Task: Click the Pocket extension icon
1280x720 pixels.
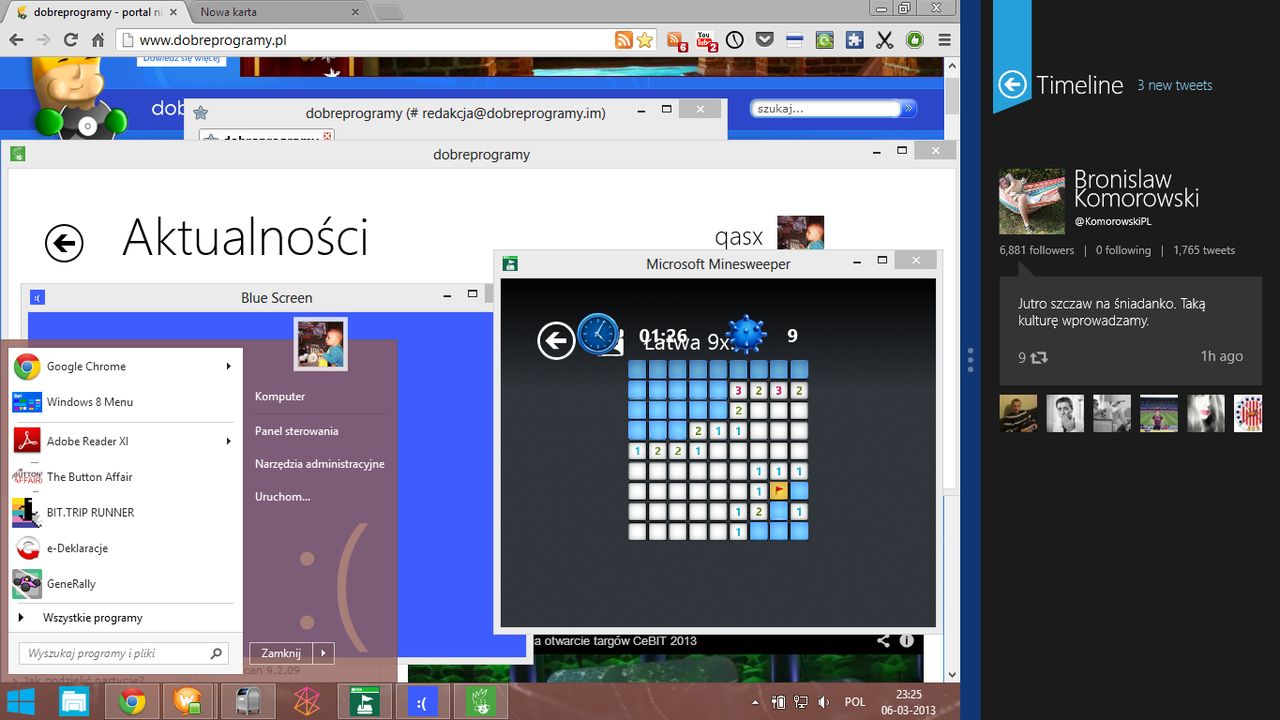Action: tap(765, 40)
